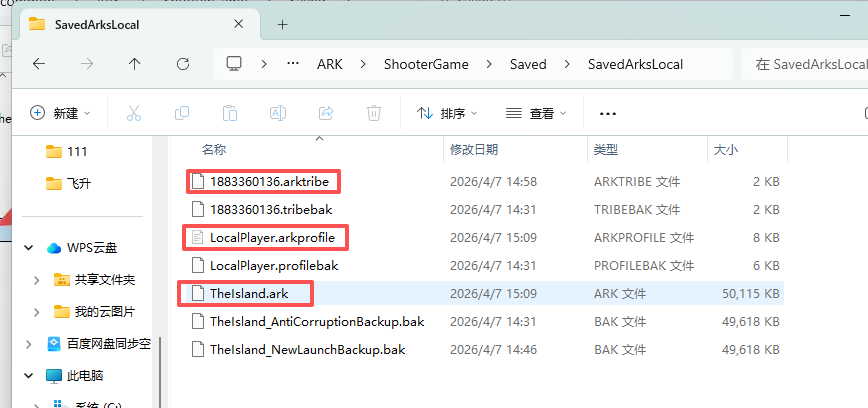Expand the 此电脑 tree node
The width and height of the screenshot is (868, 408).
click(30, 376)
